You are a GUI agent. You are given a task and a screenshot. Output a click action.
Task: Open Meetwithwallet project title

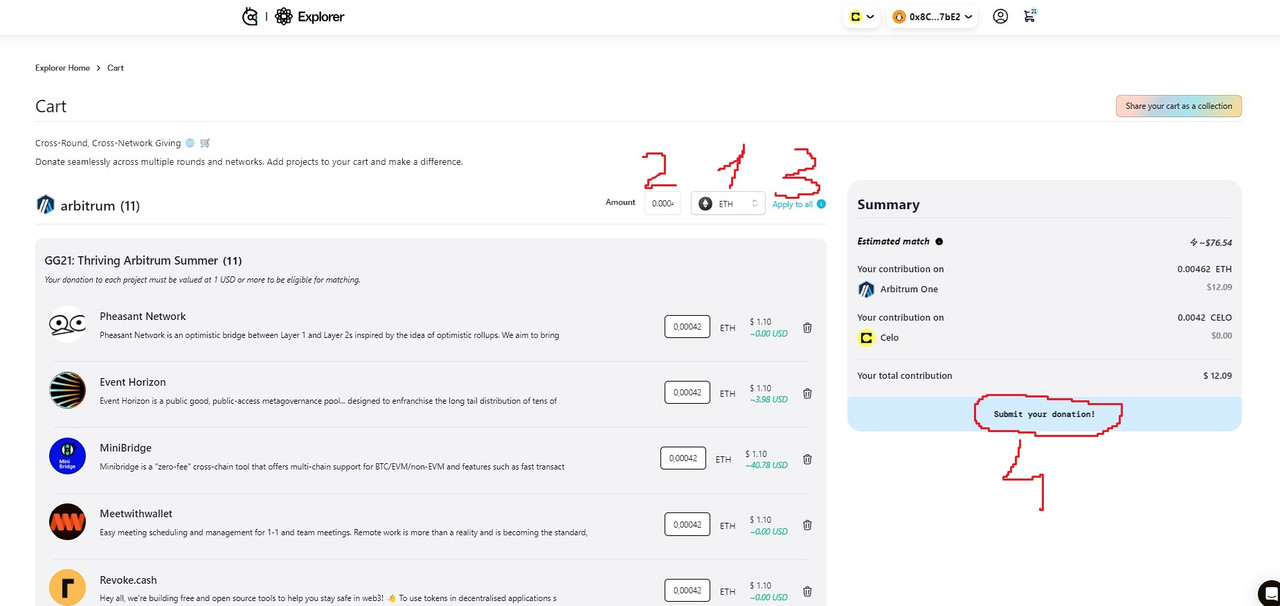(x=136, y=514)
